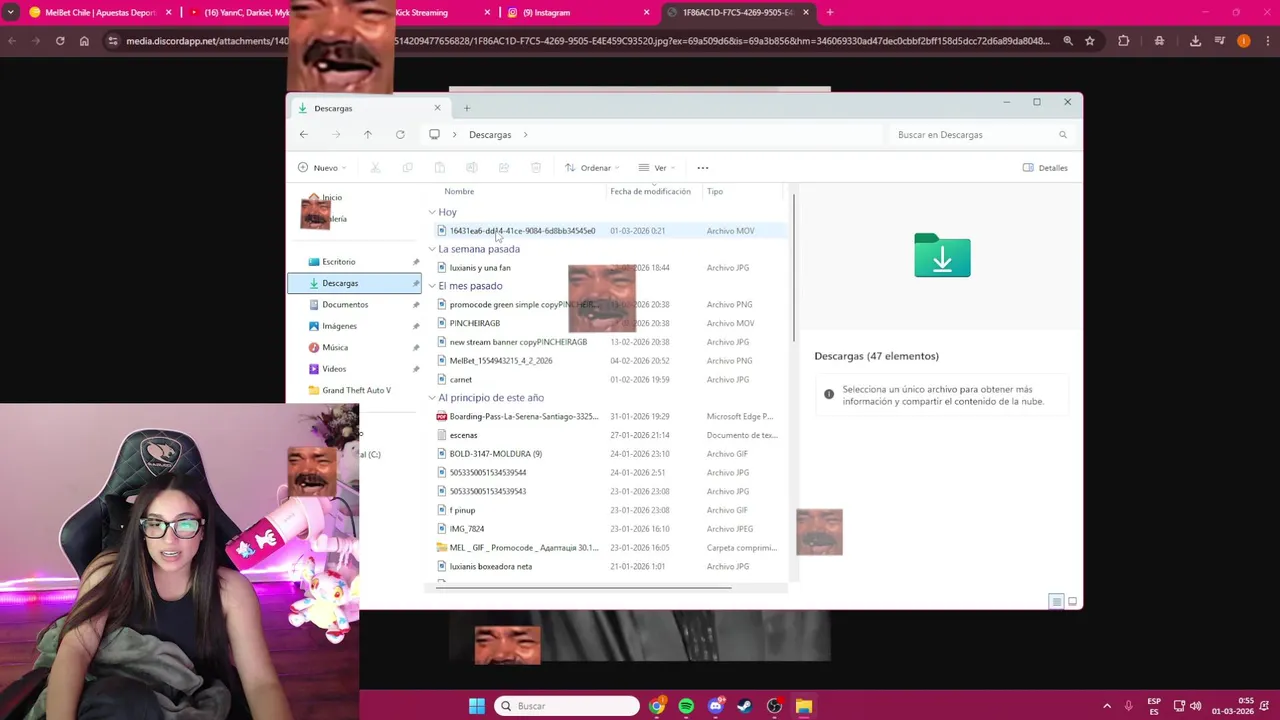Image resolution: width=1280 pixels, height=720 pixels.
Task: Click the Share icon in Explorer toolbar
Action: 504,168
